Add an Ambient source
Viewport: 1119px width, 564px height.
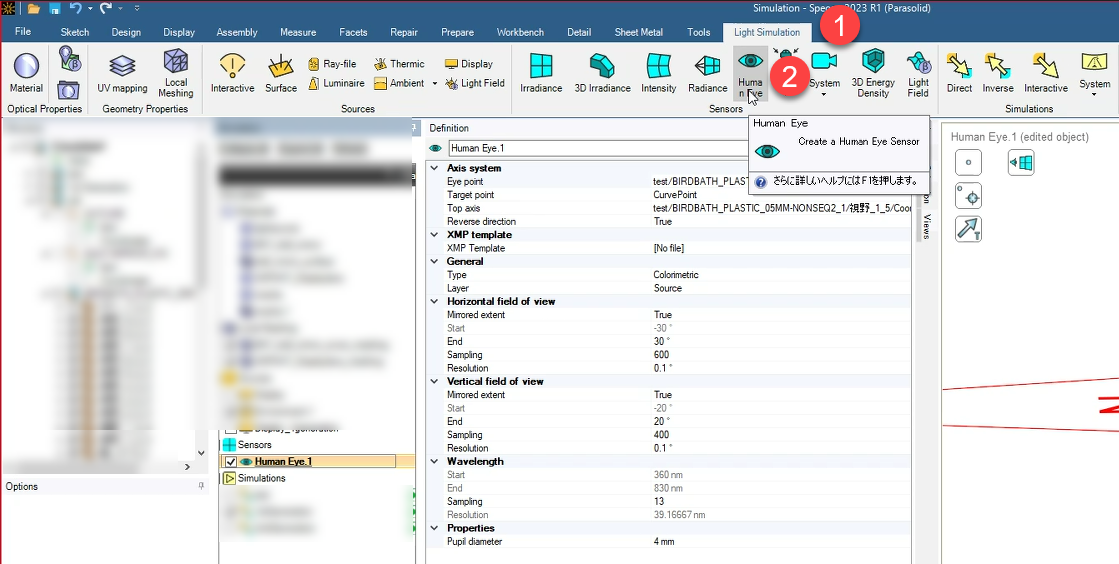click(x=399, y=83)
